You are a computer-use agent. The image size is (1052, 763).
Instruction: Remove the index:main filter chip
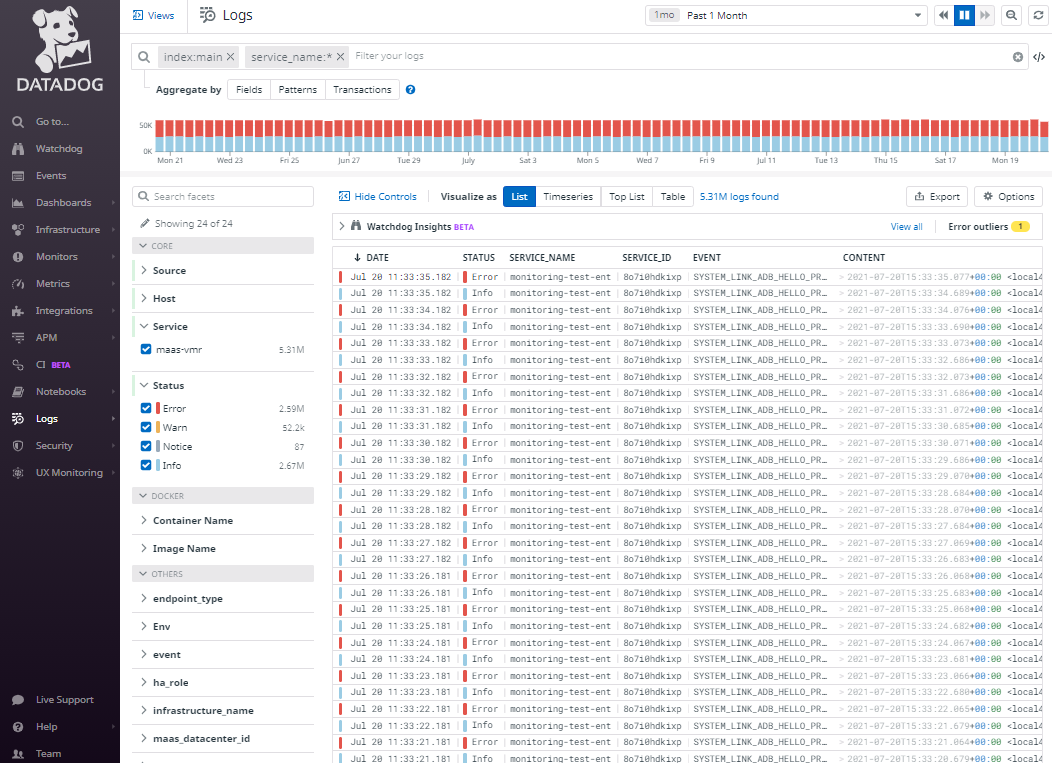[231, 57]
